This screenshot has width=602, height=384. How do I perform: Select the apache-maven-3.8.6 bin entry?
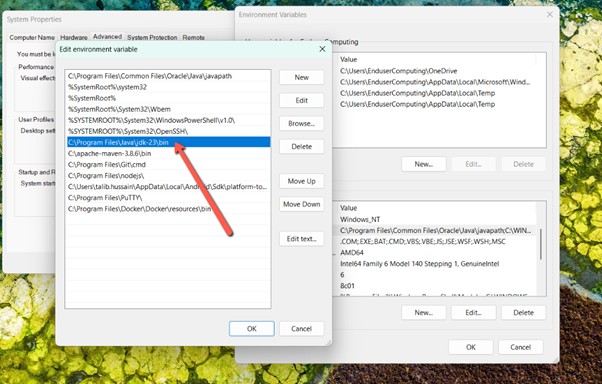pyautogui.click(x=169, y=154)
